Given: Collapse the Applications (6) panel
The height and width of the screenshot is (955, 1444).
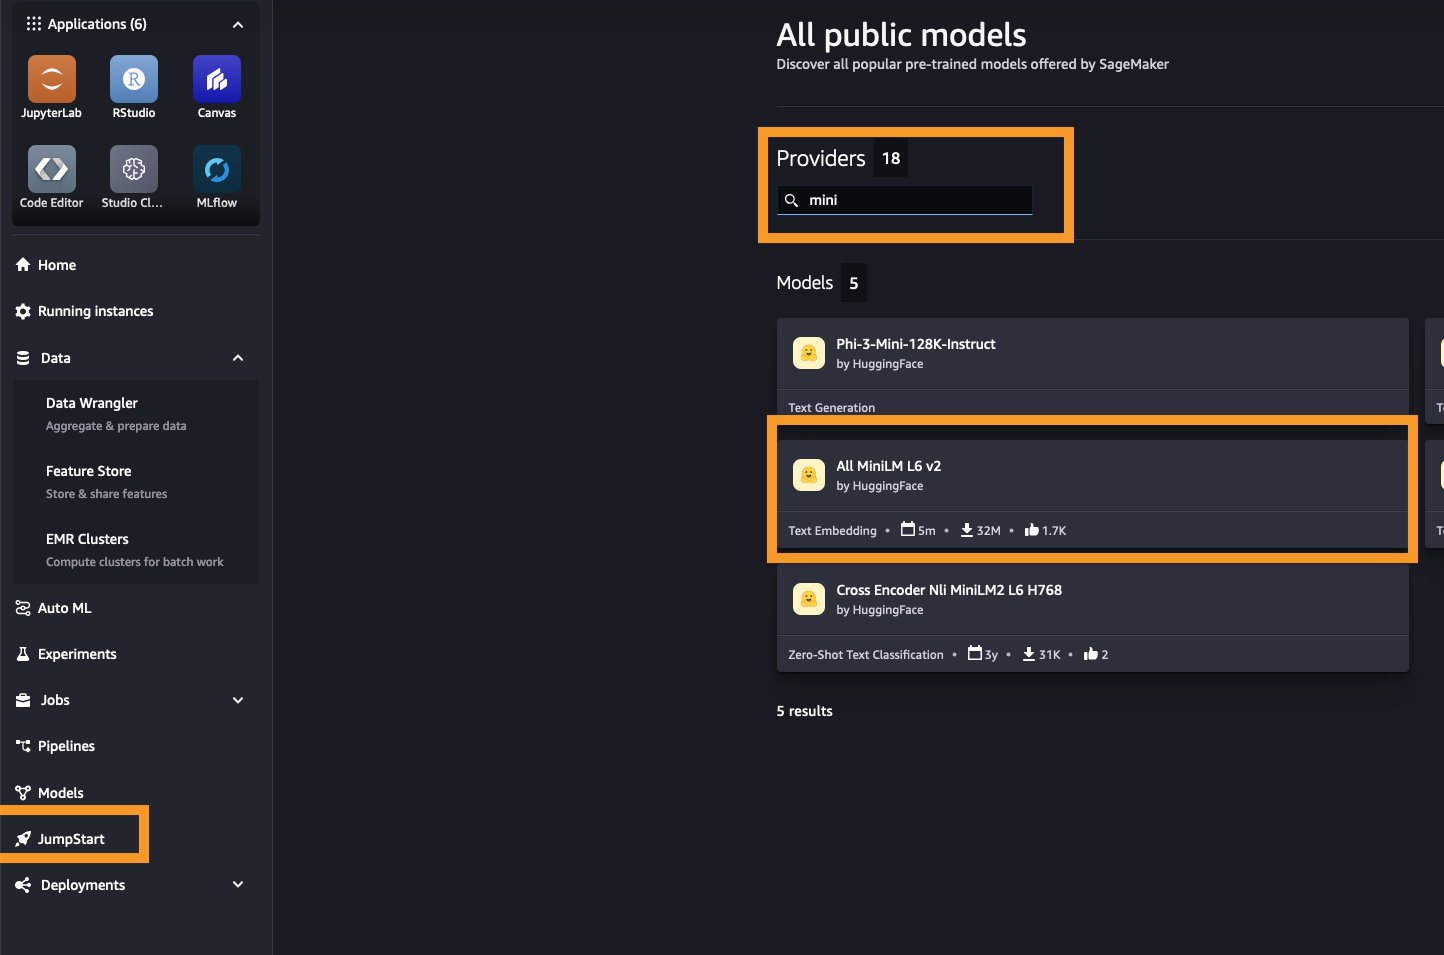Looking at the screenshot, I should pyautogui.click(x=238, y=24).
